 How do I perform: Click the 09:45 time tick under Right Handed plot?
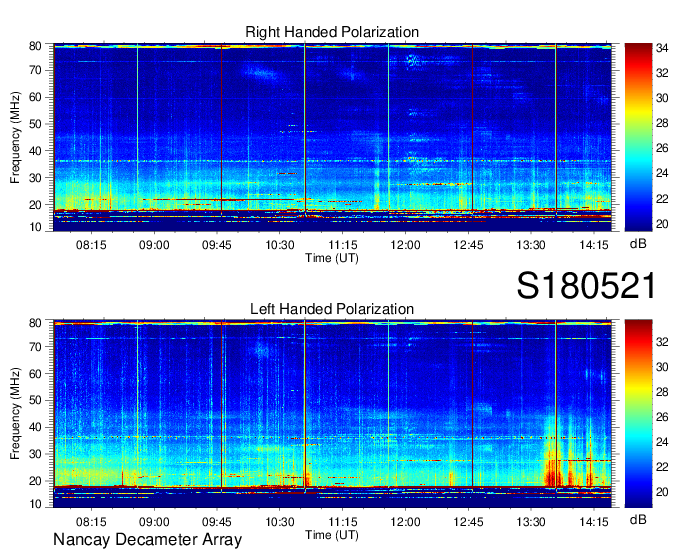217,245
